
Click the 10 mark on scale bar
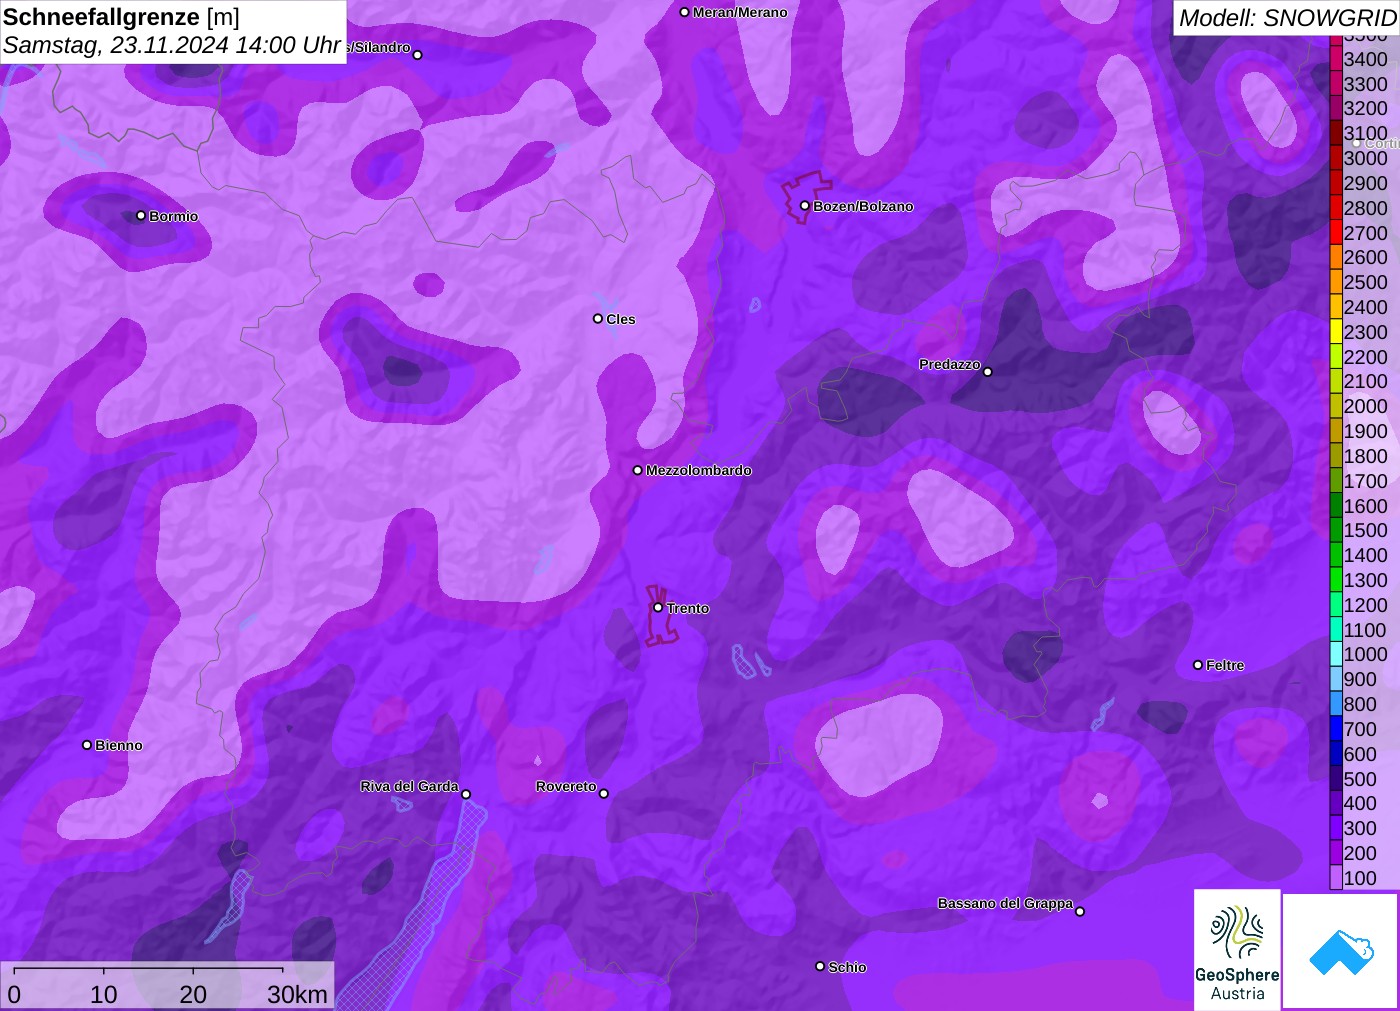[x=104, y=994]
